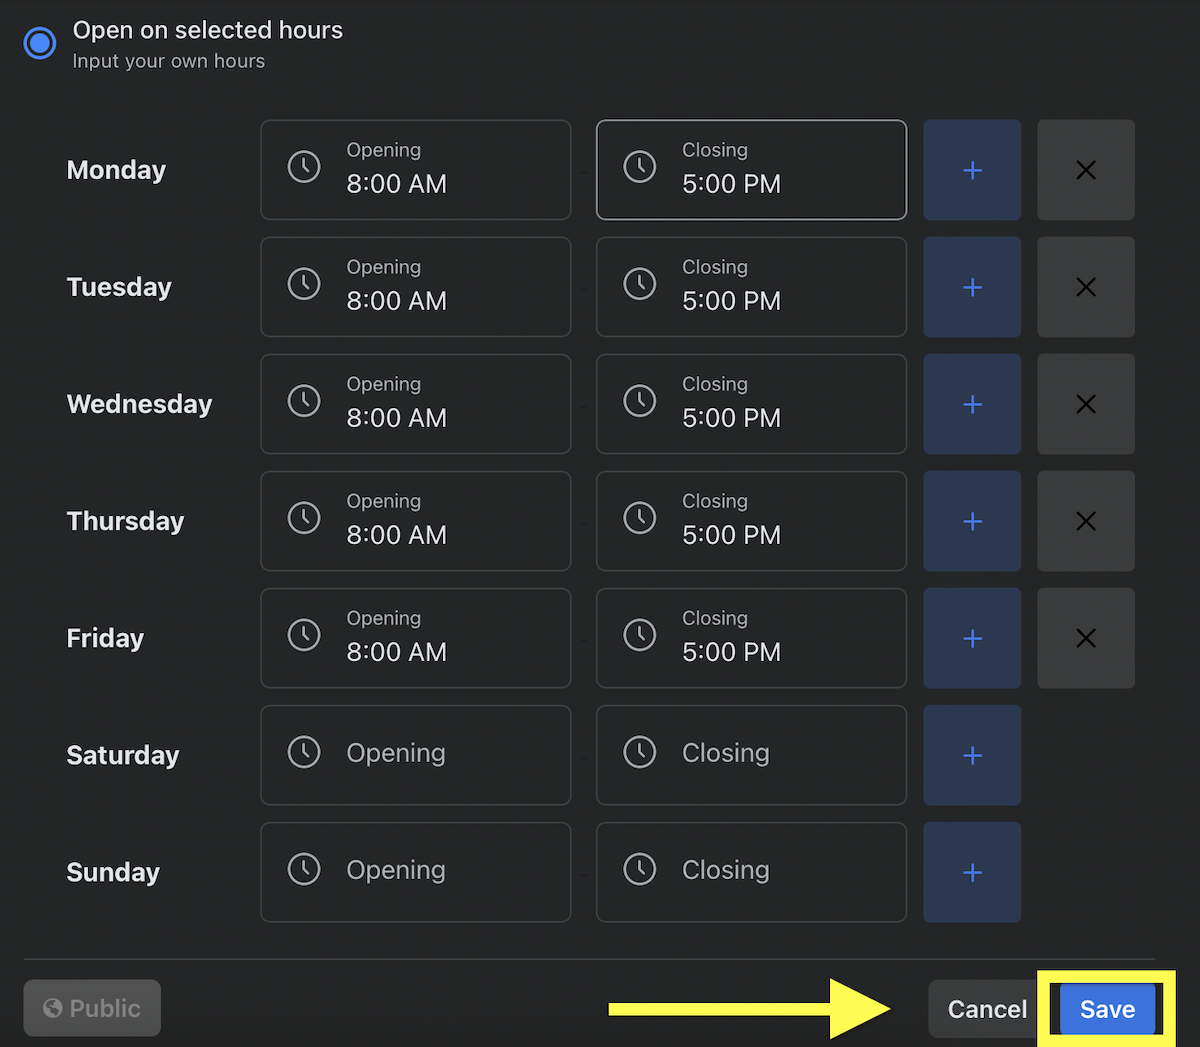Click the Public audience button

(x=92, y=1008)
